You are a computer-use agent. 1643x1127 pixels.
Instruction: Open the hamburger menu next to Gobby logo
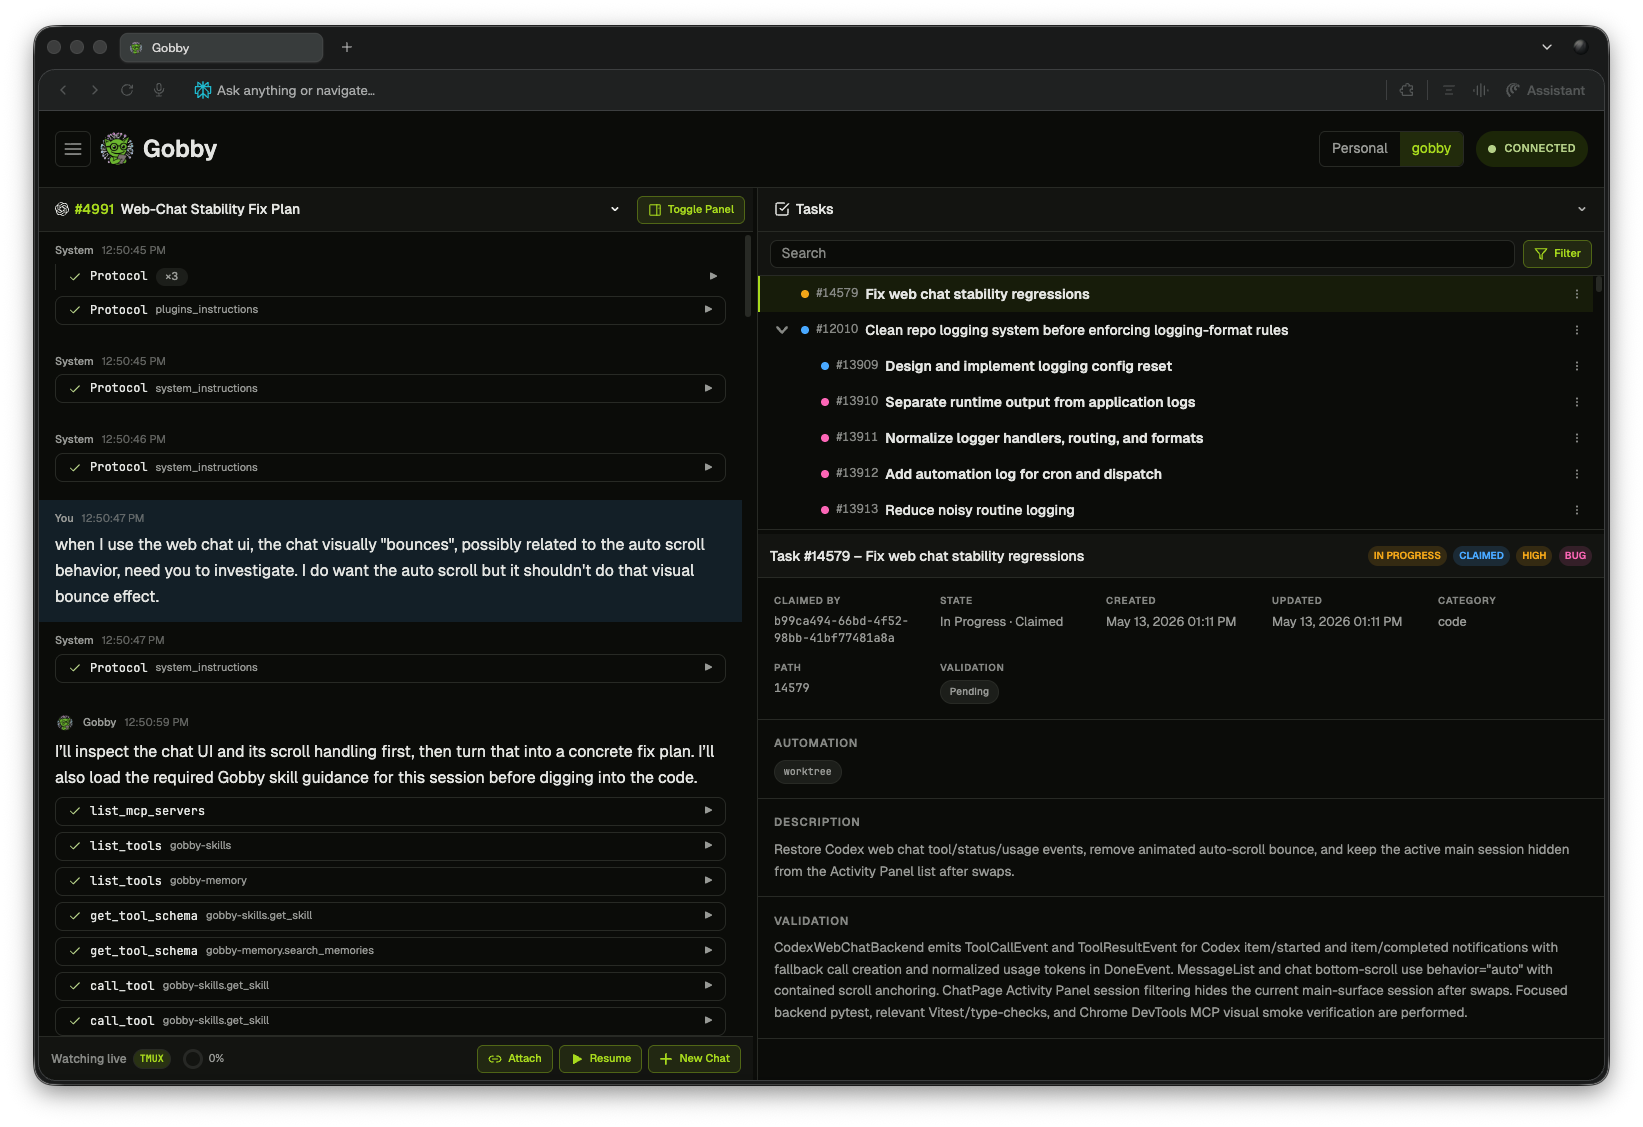click(x=73, y=149)
